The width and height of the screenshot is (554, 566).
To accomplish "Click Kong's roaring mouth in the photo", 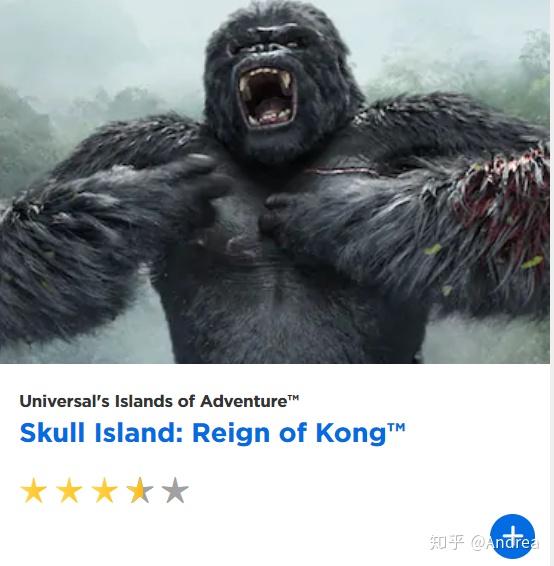I will (268, 97).
